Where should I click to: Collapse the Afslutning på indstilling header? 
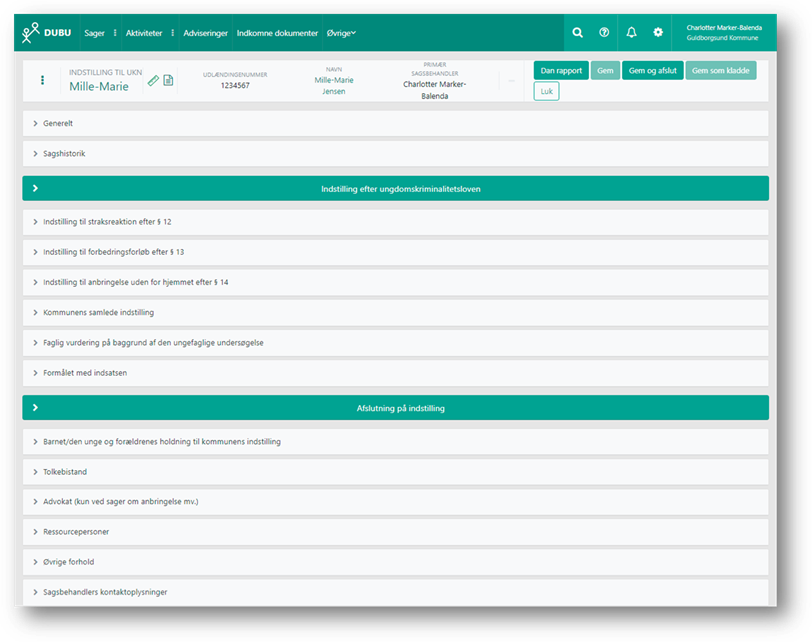pyautogui.click(x=35, y=408)
